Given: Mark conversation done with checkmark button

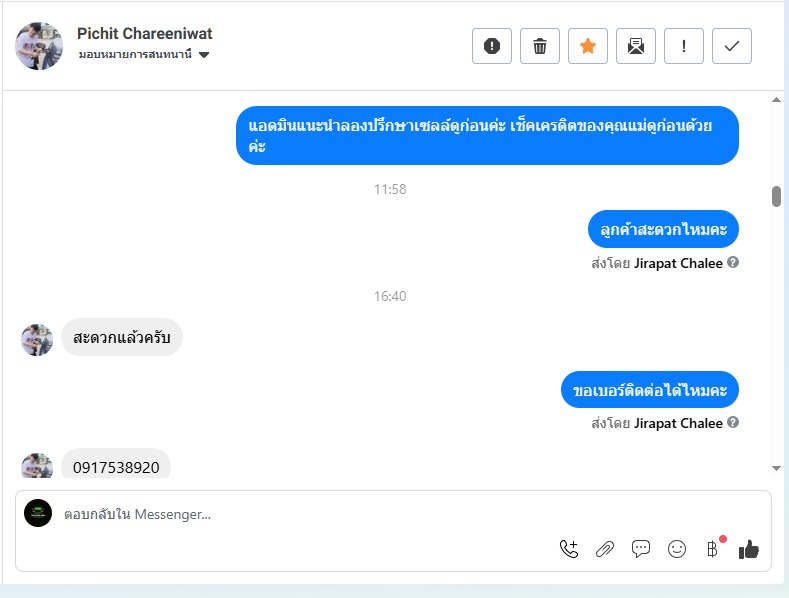Looking at the screenshot, I should pyautogui.click(x=732, y=46).
